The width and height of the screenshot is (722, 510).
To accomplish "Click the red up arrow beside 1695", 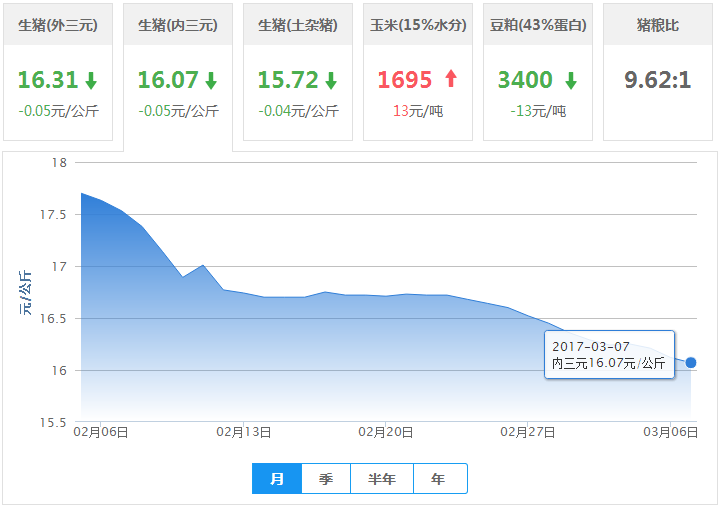I will tap(450, 80).
